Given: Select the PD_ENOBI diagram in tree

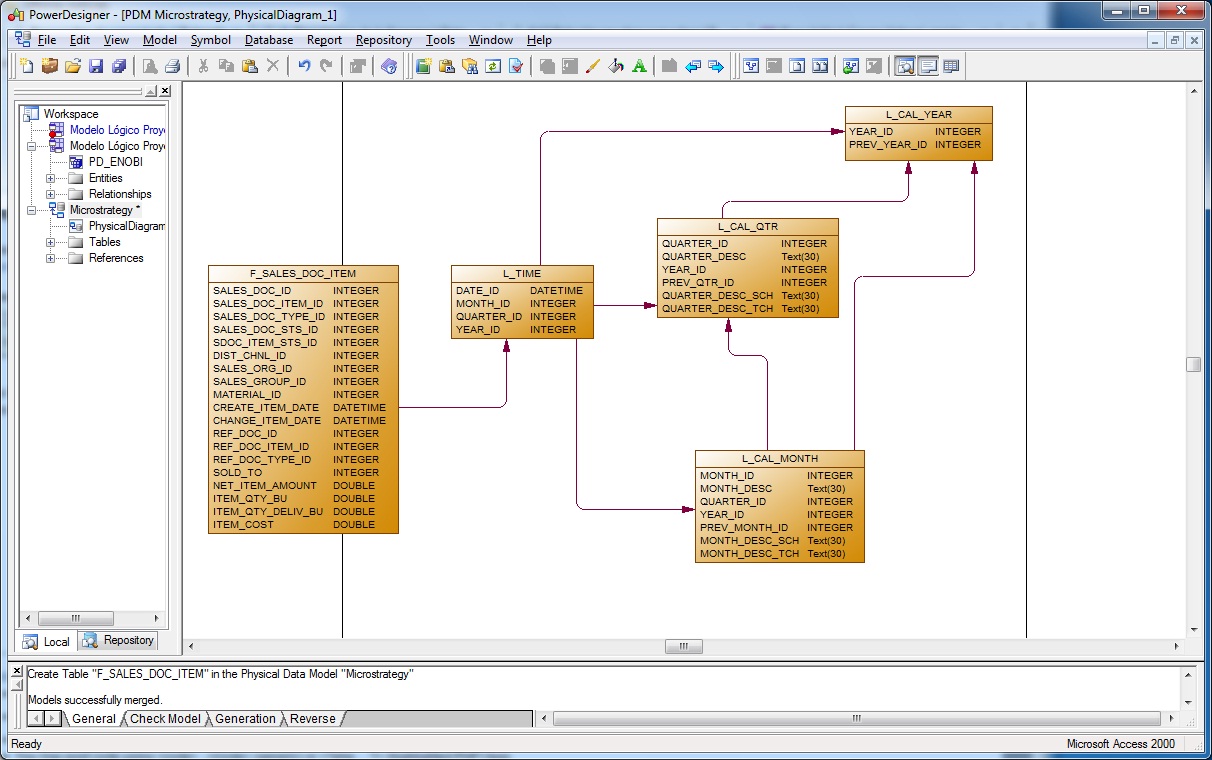Looking at the screenshot, I should [115, 162].
